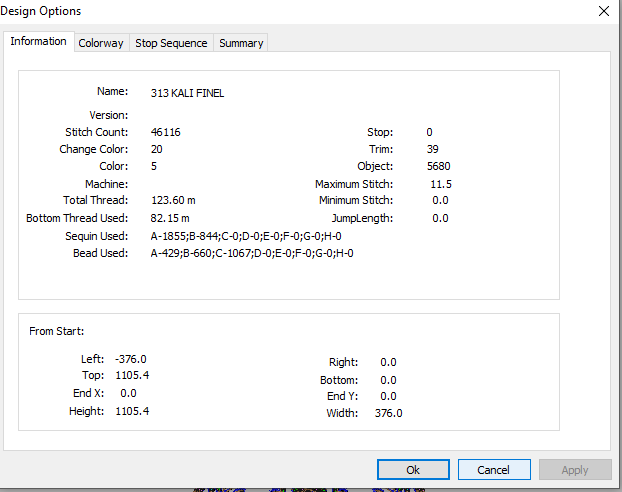Screen dimensions: 622x492
Task: Confirm with the Ok button
Action: (x=413, y=470)
